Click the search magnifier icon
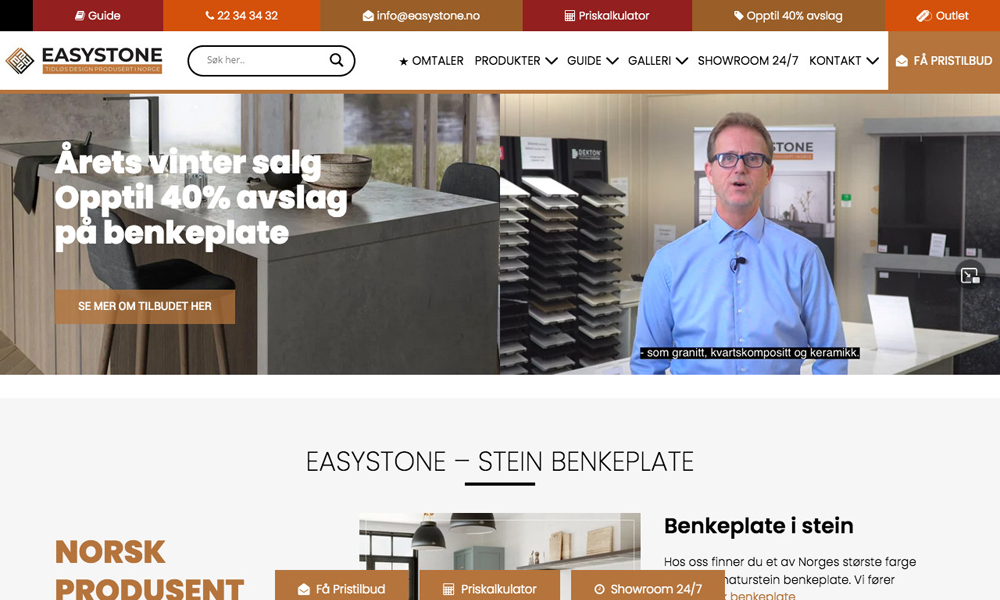The image size is (1000, 600). click(336, 60)
